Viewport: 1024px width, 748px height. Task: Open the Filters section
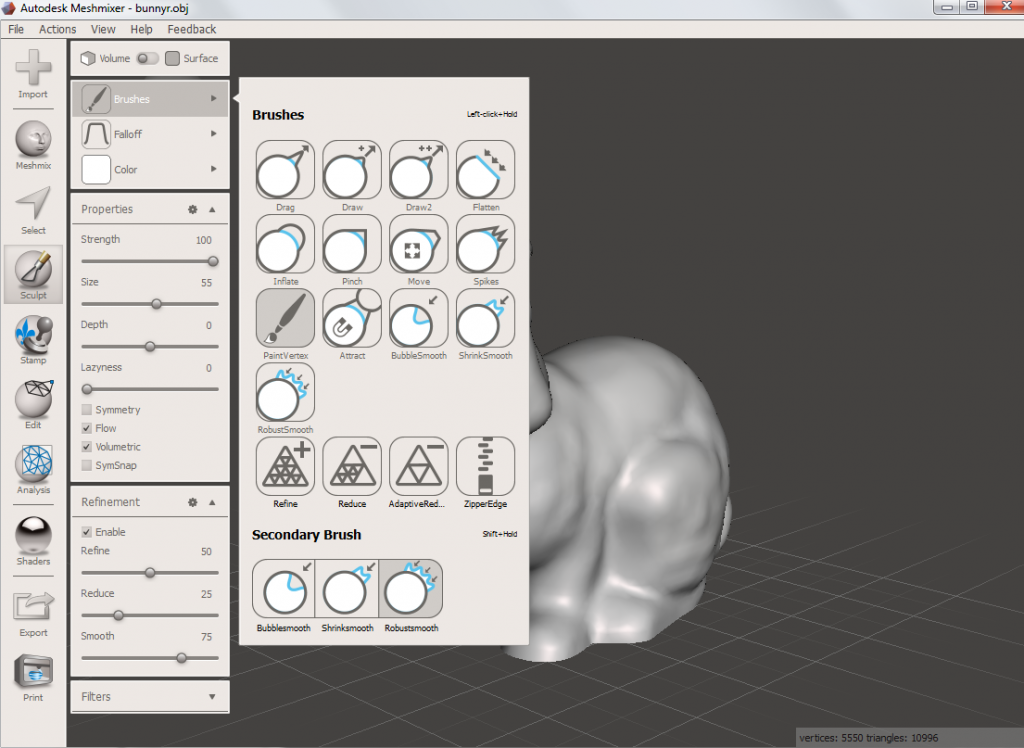(x=149, y=696)
